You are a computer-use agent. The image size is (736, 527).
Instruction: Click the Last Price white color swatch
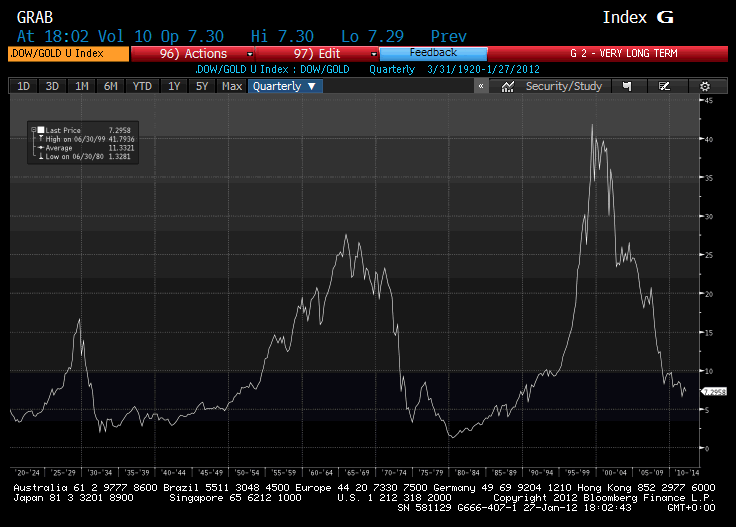(41, 131)
